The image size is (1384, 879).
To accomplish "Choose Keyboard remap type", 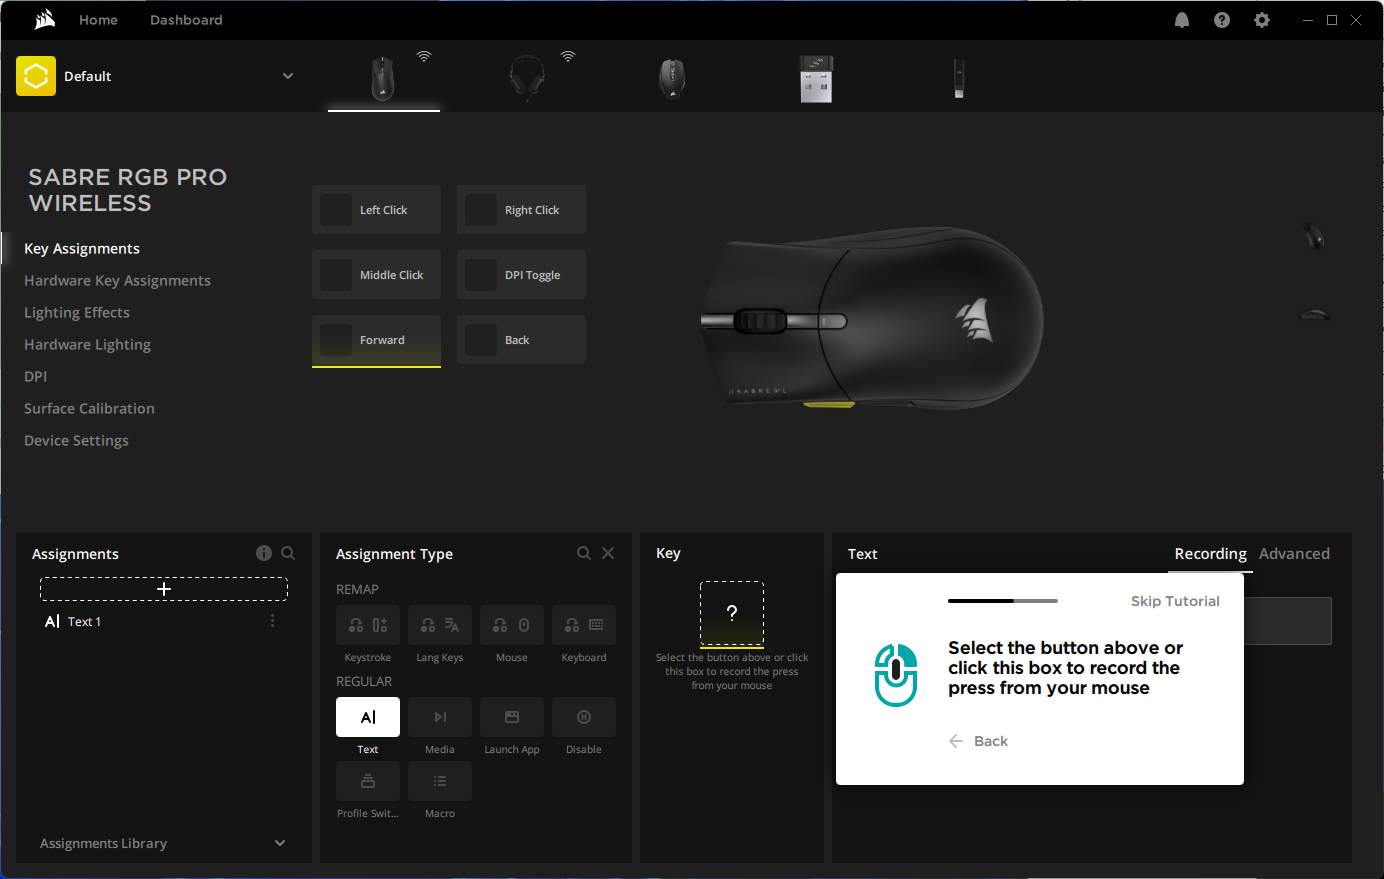I will (584, 625).
